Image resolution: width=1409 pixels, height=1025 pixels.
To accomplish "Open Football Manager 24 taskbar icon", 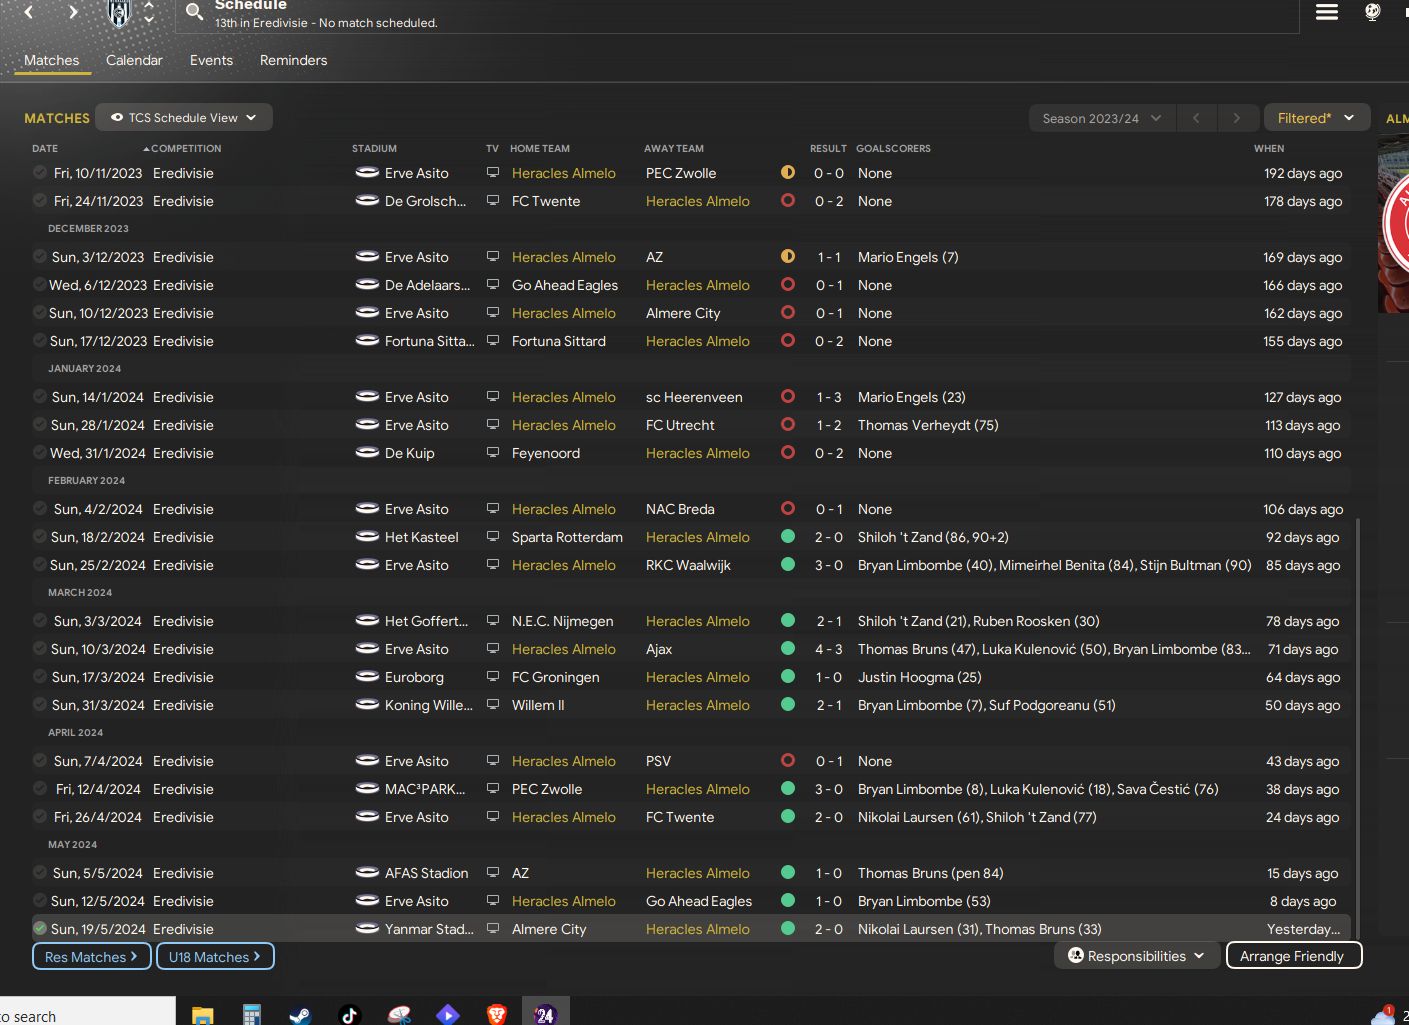I will [545, 1015].
